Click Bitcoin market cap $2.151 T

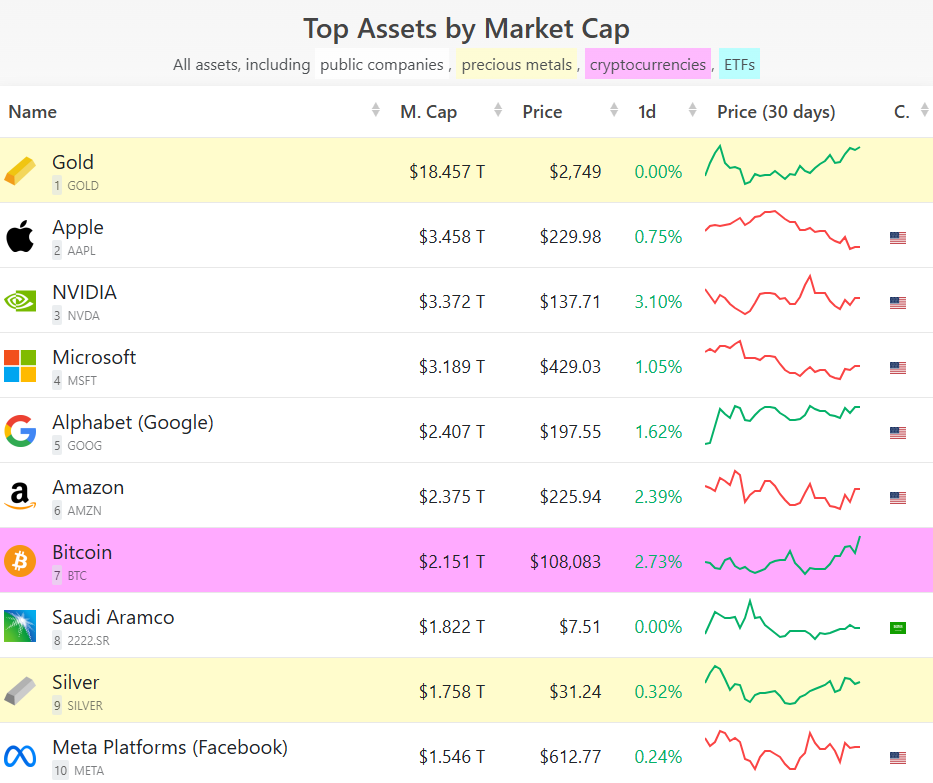tap(452, 562)
